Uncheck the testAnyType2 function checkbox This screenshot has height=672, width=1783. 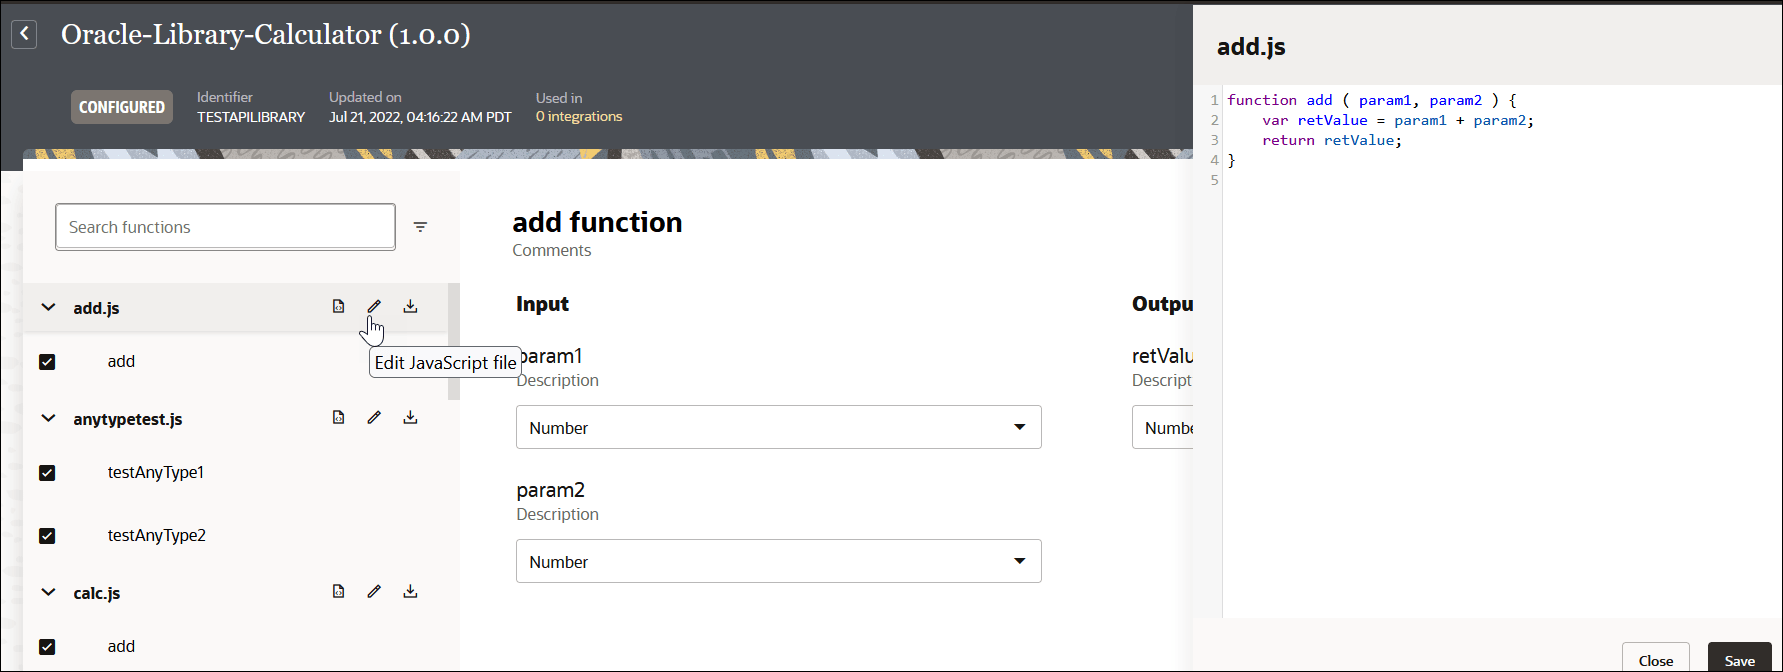point(47,536)
